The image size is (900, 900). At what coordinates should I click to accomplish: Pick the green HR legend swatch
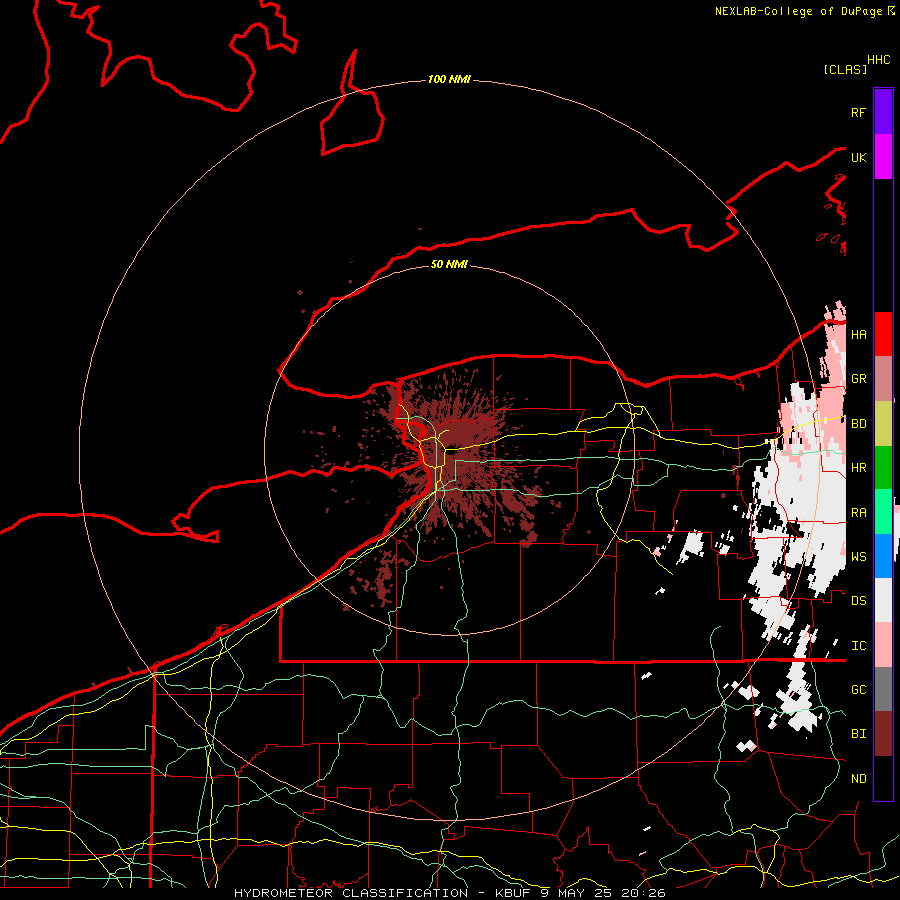(x=883, y=468)
